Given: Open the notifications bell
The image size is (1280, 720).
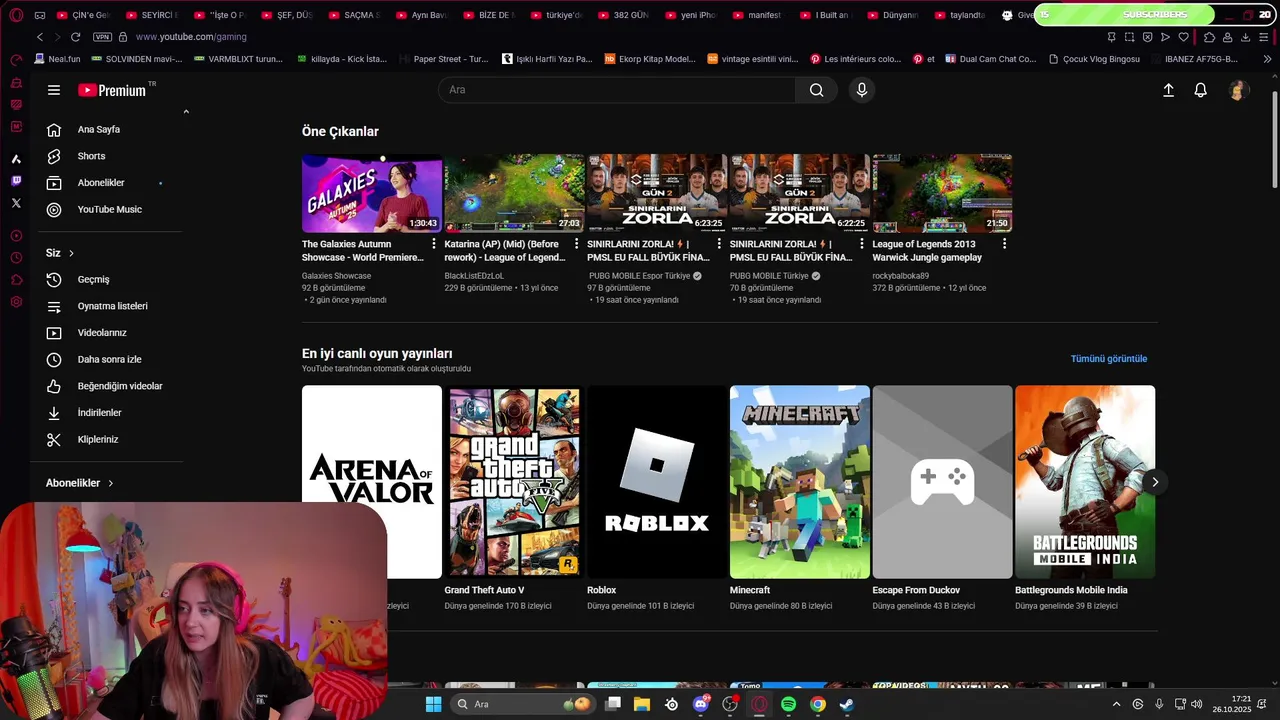Looking at the screenshot, I should 1201,90.
